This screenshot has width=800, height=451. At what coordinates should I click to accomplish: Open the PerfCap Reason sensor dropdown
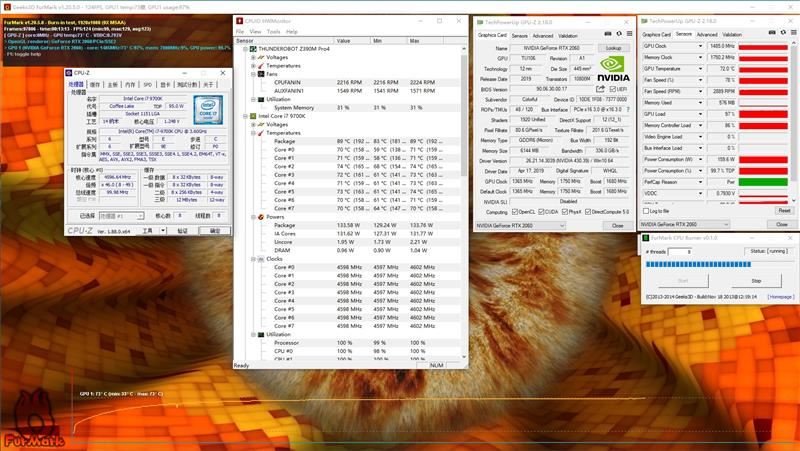[x=700, y=182]
